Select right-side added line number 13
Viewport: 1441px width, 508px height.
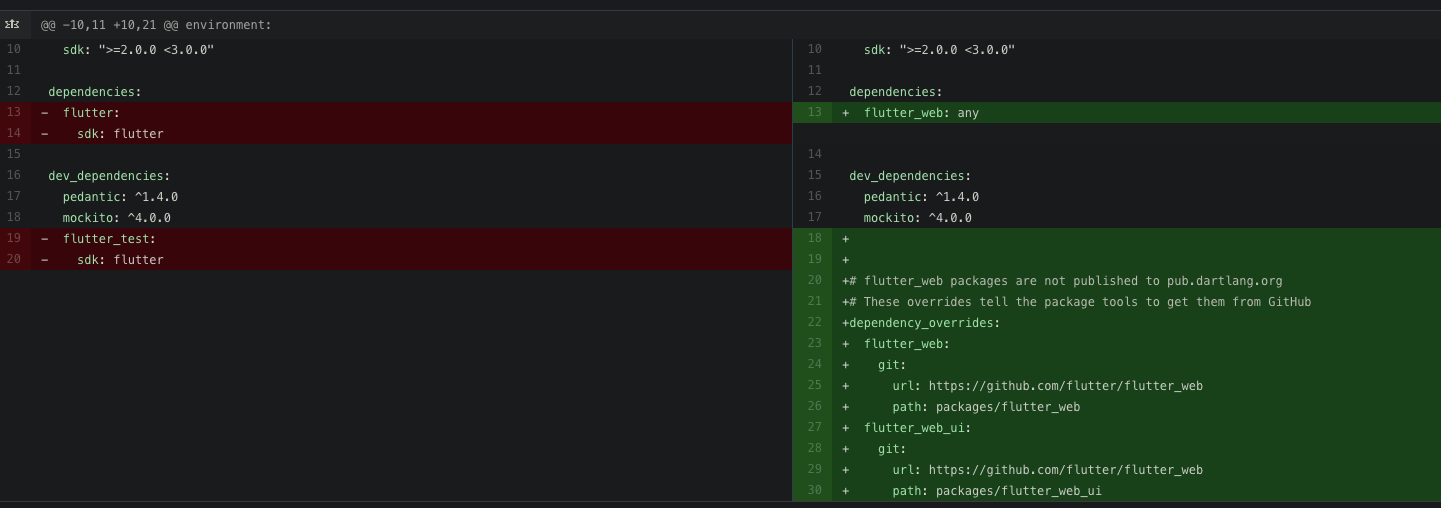click(x=814, y=112)
